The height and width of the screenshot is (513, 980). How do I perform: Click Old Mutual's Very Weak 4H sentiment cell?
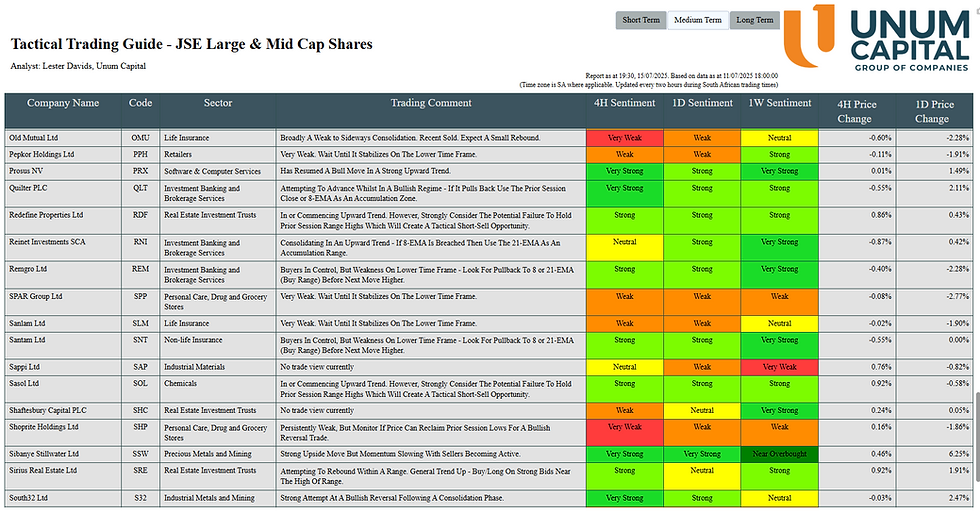tap(624, 137)
